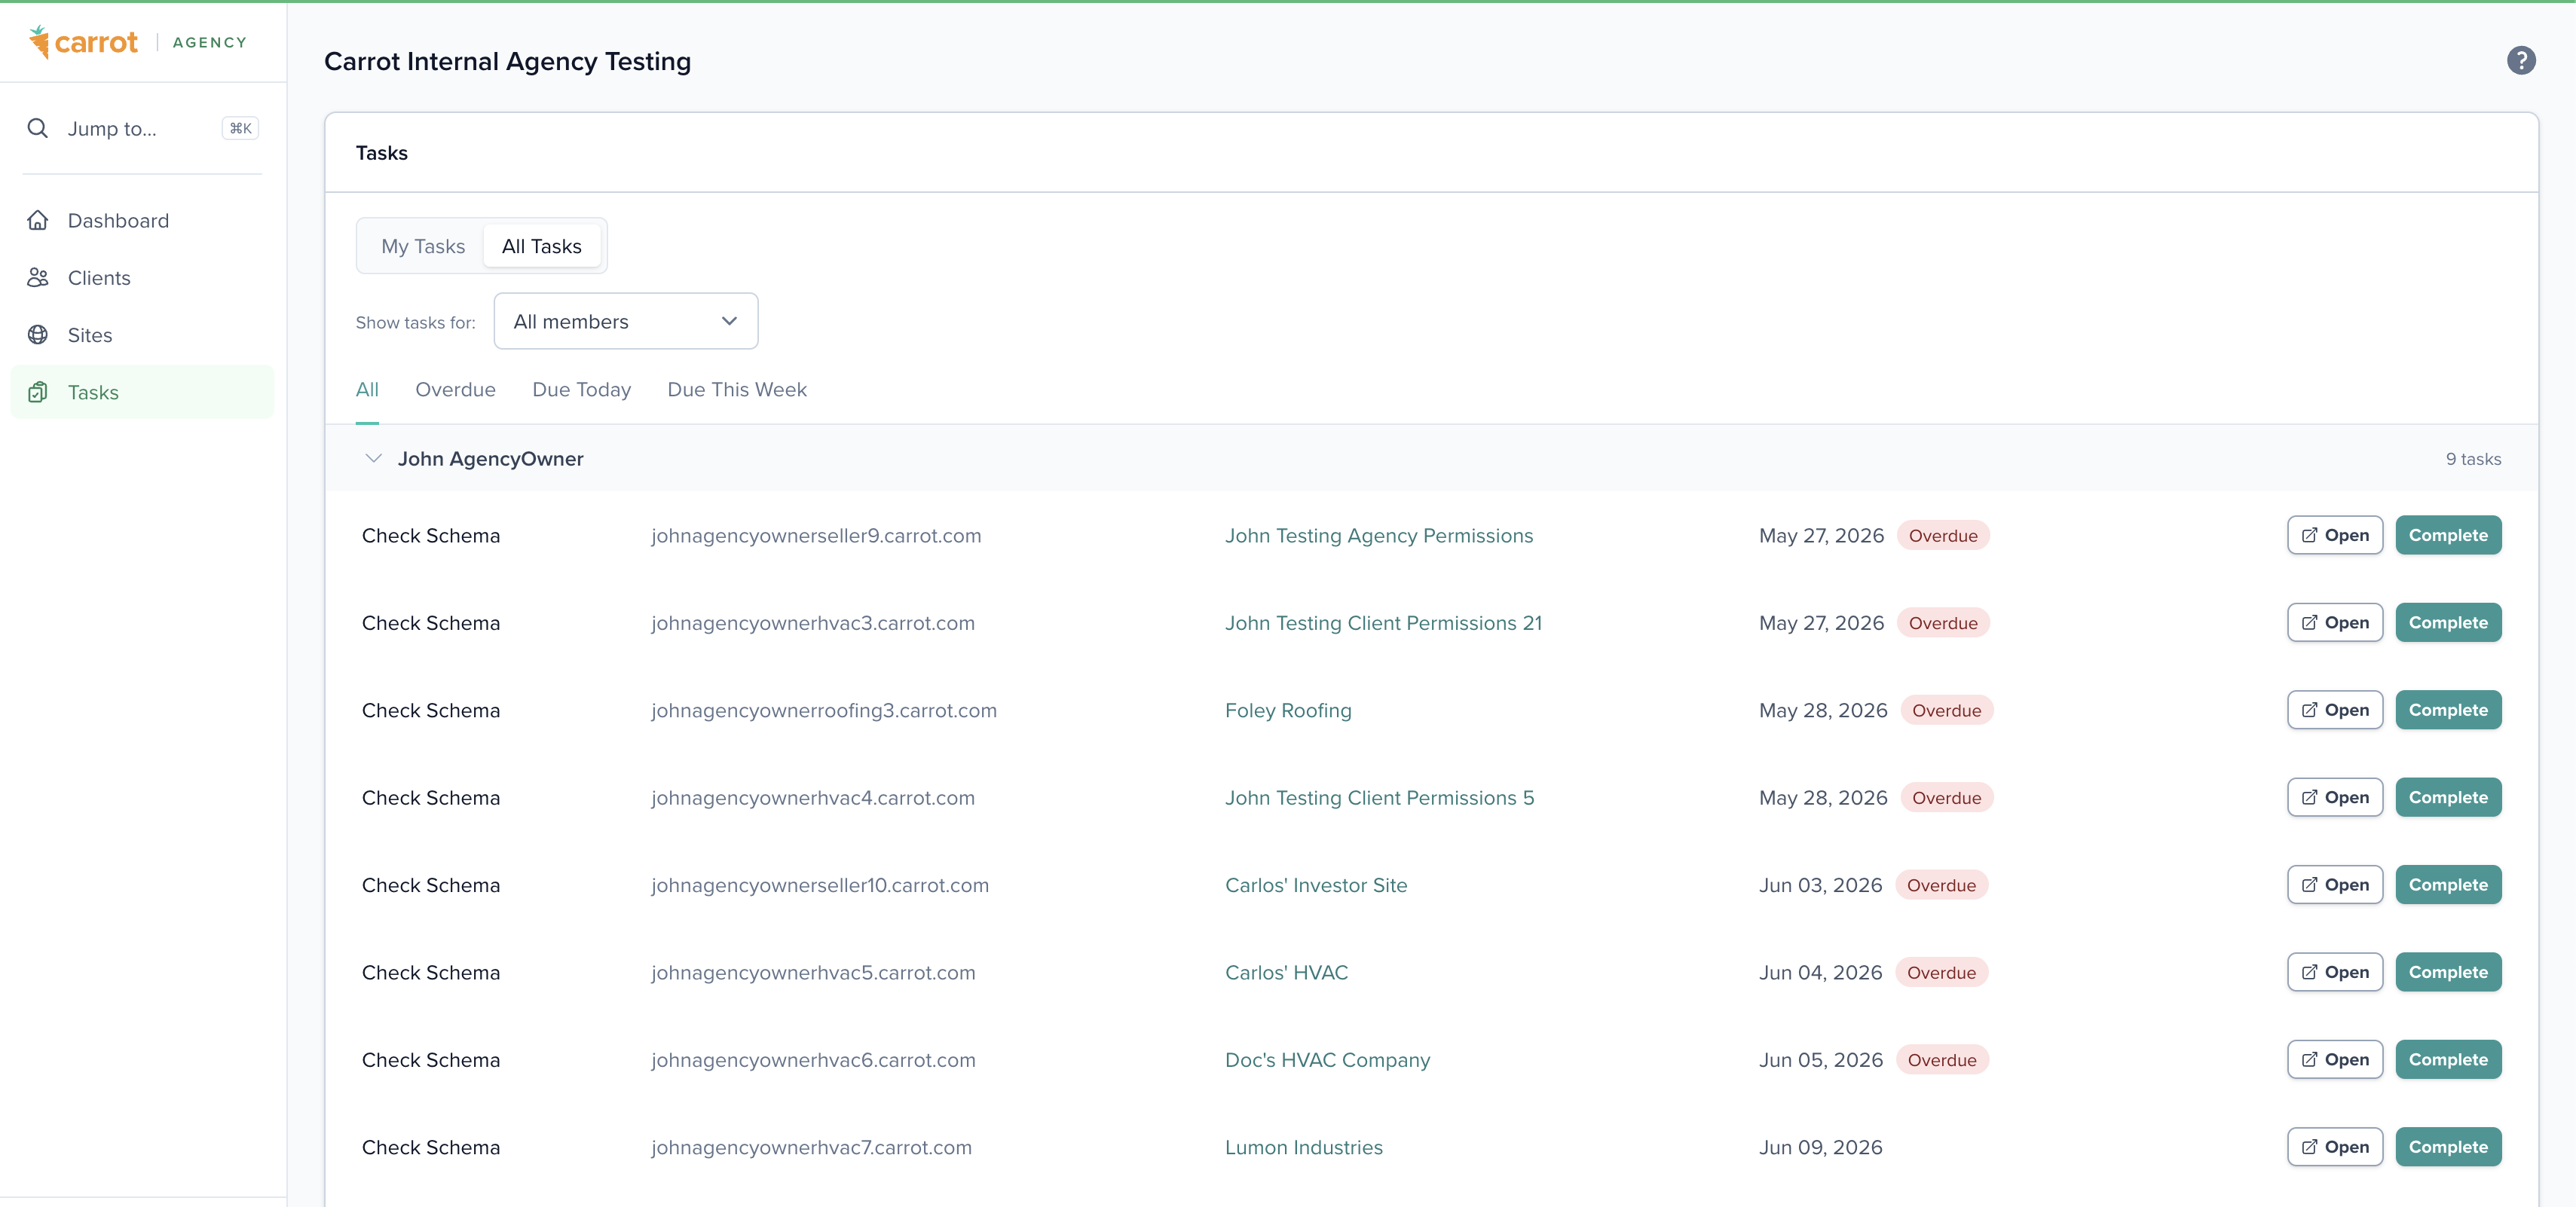Click Overdue badge on Jun 05, 2026 row
Screen dimensions: 2576x1207
point(1941,1060)
